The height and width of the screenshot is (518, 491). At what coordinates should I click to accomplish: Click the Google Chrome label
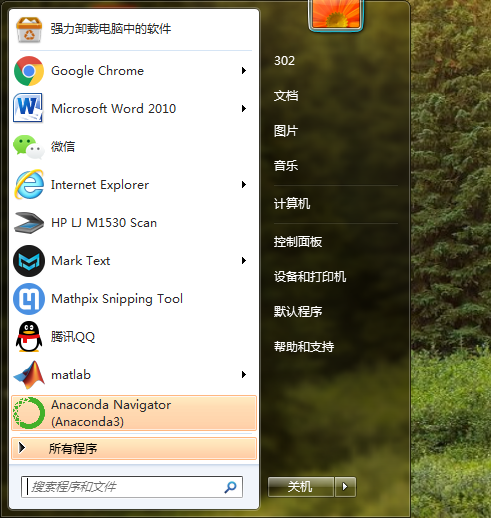97,71
